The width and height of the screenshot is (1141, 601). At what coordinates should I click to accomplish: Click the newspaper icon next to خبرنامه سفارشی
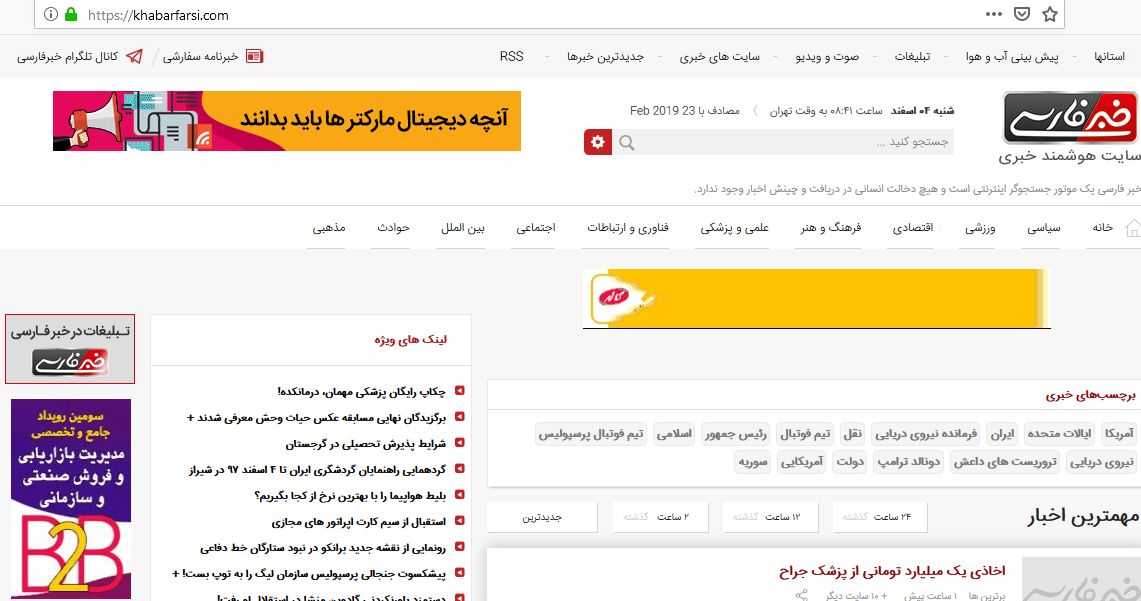pyautogui.click(x=254, y=55)
